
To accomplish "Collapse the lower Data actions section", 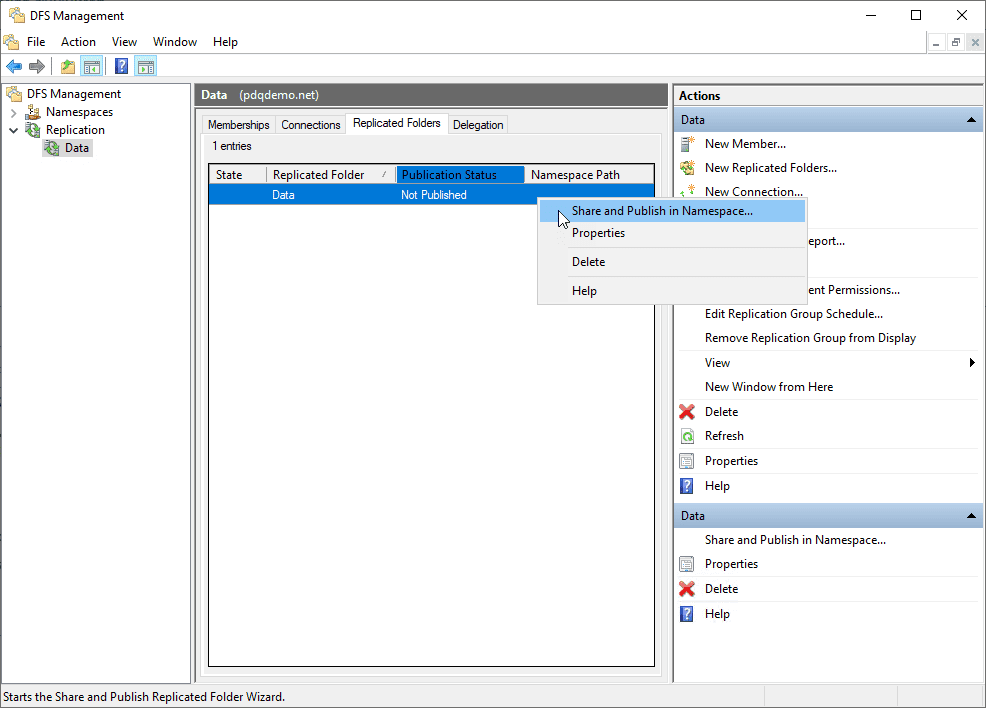I will (x=971, y=516).
